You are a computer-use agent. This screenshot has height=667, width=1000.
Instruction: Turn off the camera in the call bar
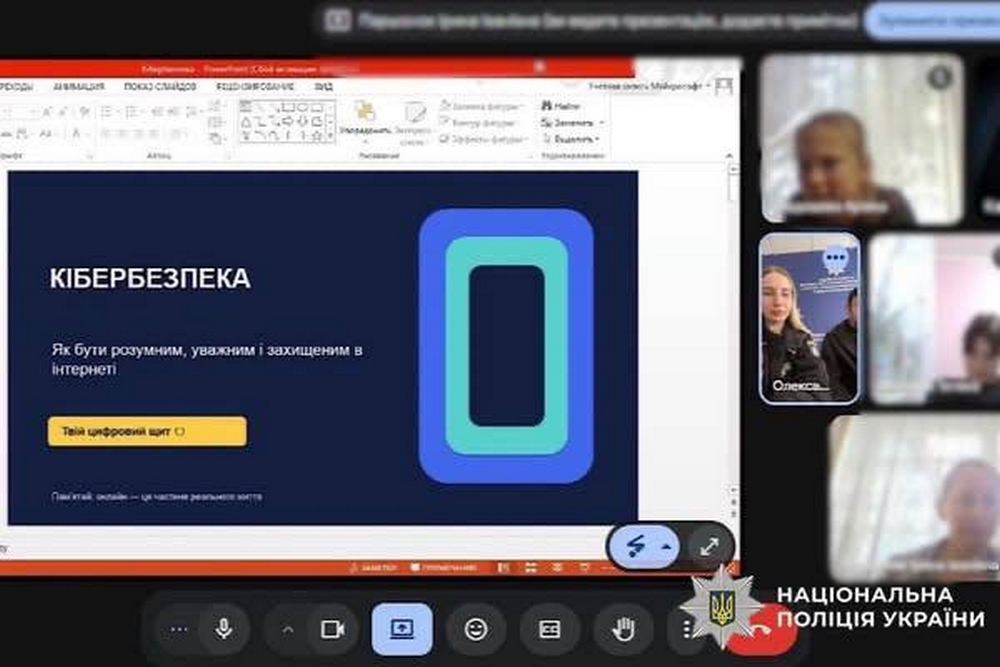pyautogui.click(x=332, y=630)
